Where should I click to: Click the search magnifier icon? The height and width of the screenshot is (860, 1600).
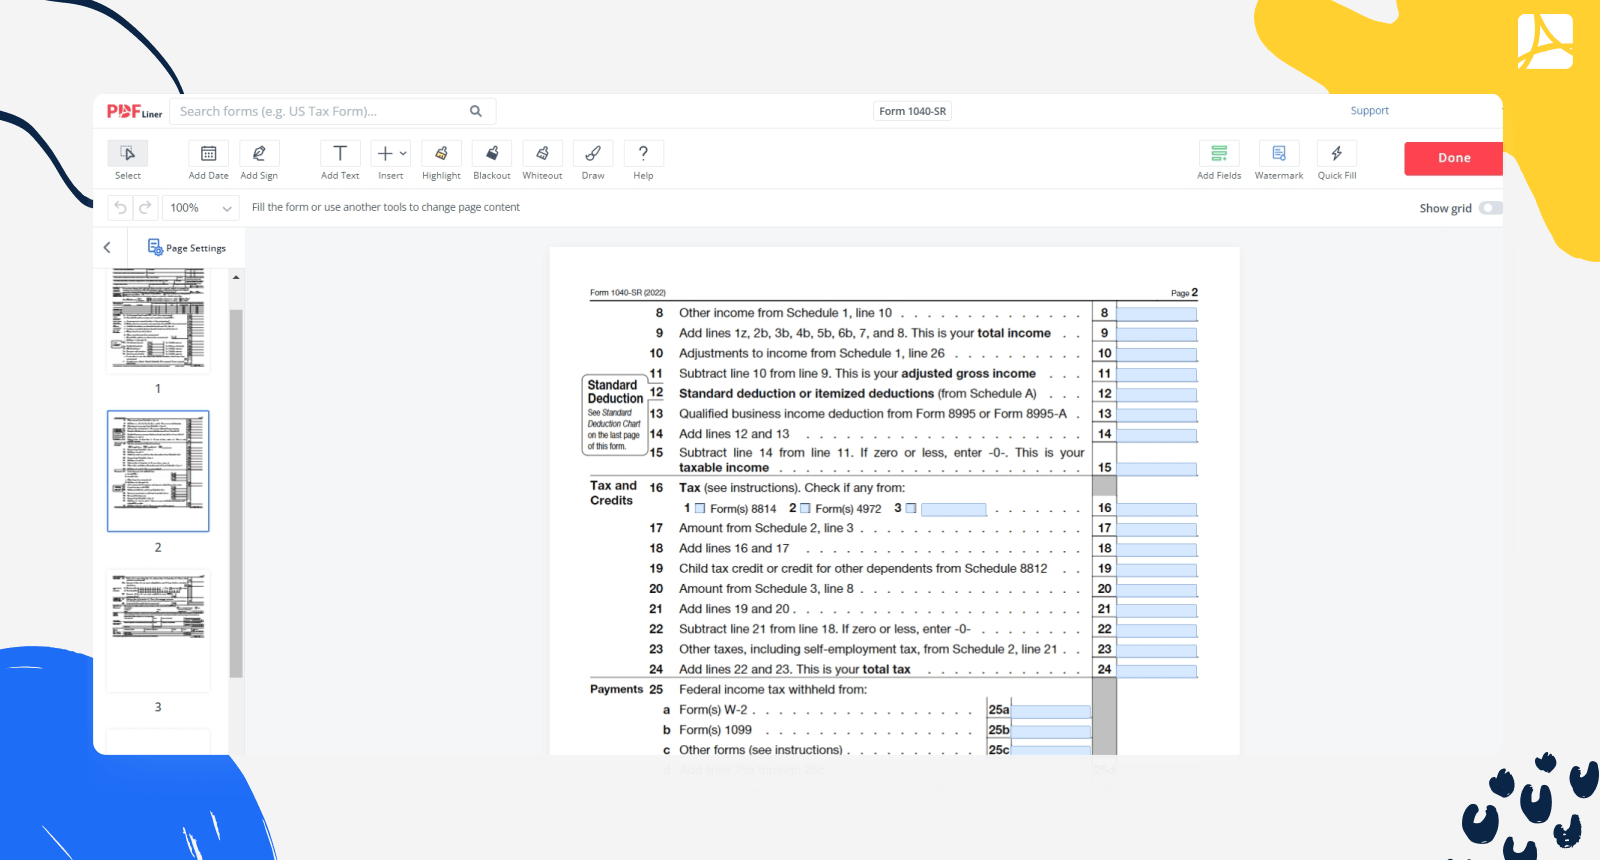476,111
